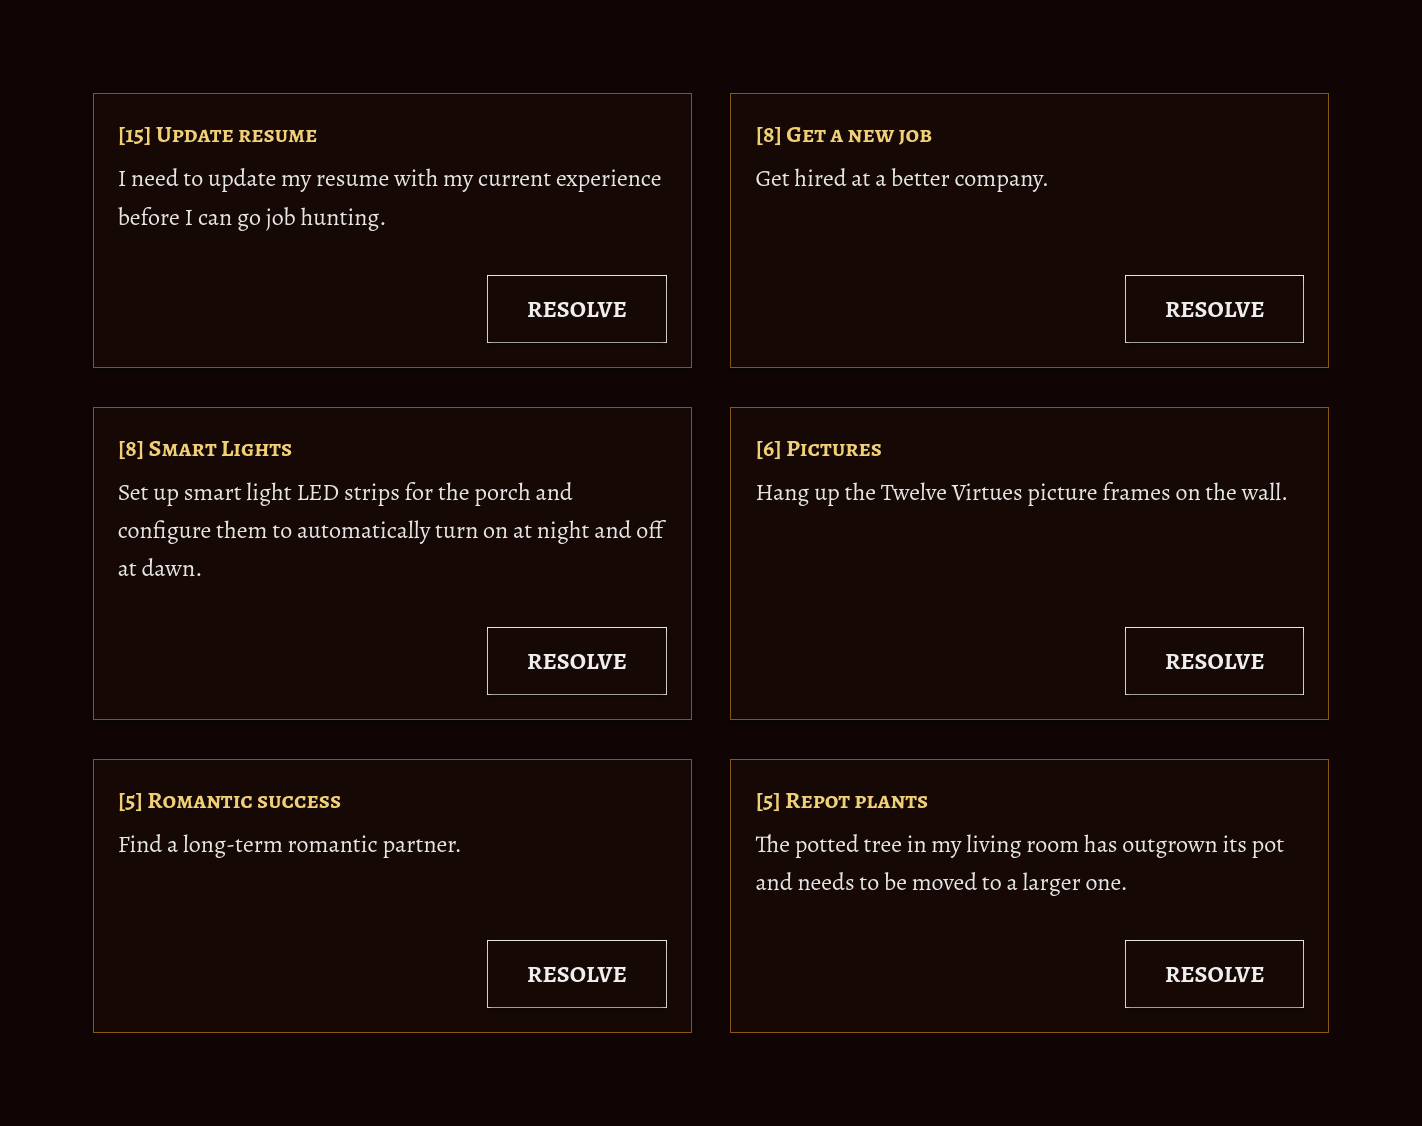
Task: Click the smart light LED strips description
Action: [391, 530]
